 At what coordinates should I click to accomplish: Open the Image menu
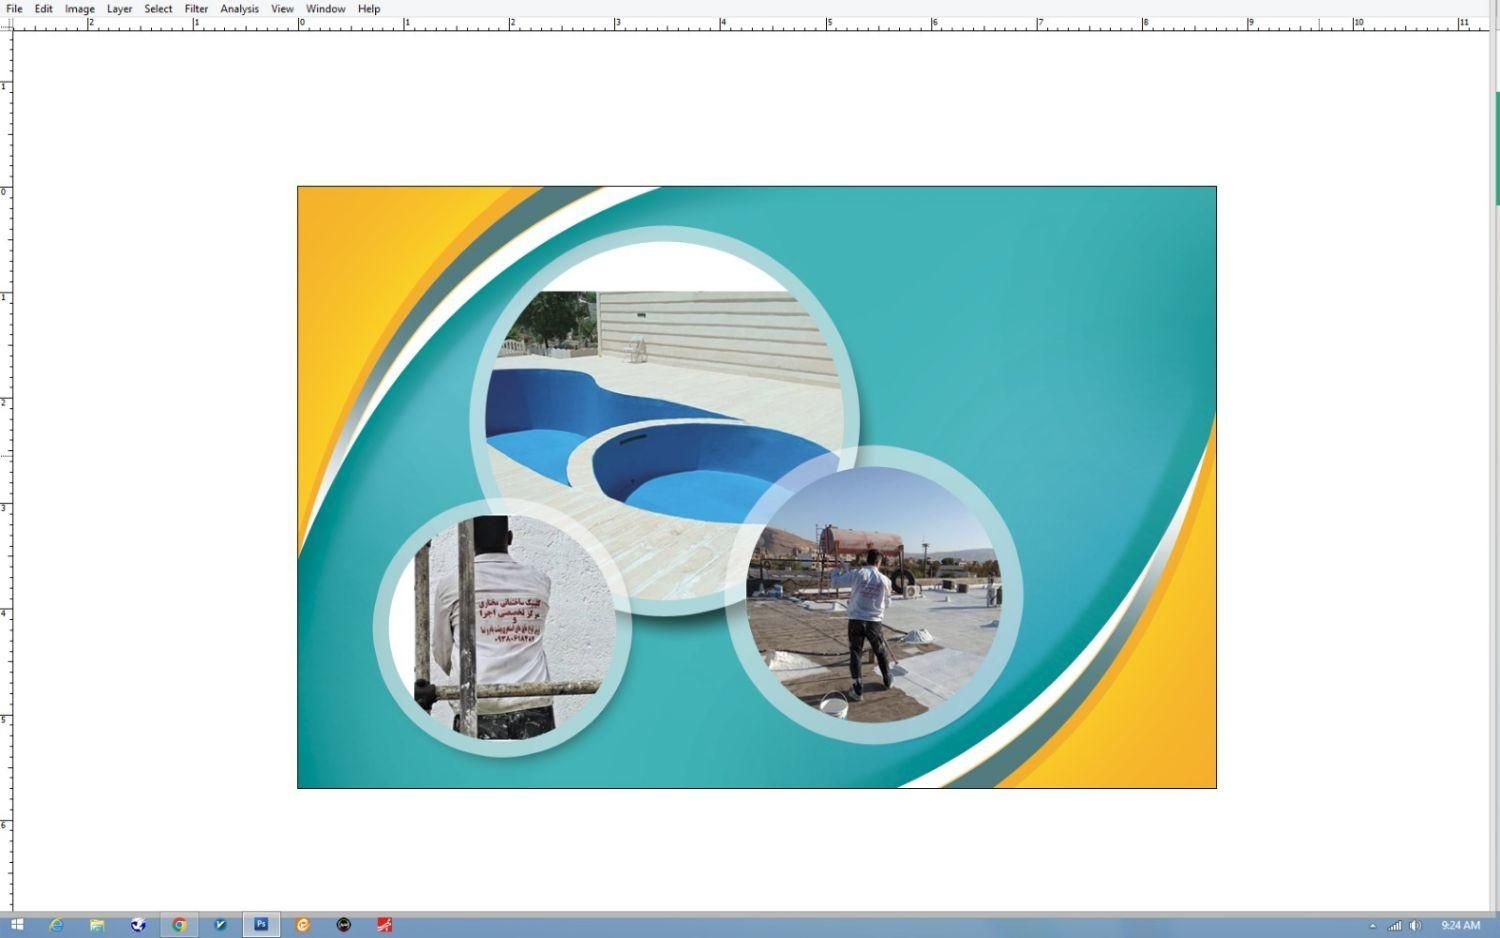click(80, 9)
